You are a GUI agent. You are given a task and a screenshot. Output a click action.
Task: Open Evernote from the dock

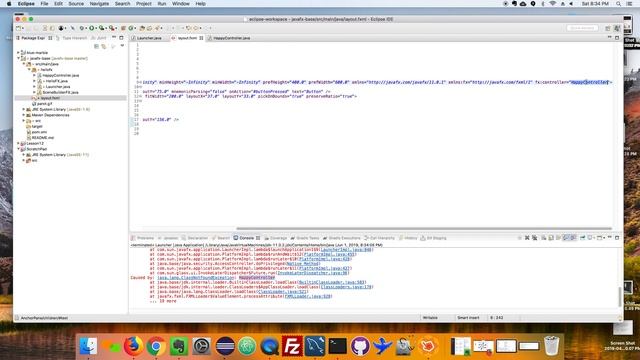(179, 346)
